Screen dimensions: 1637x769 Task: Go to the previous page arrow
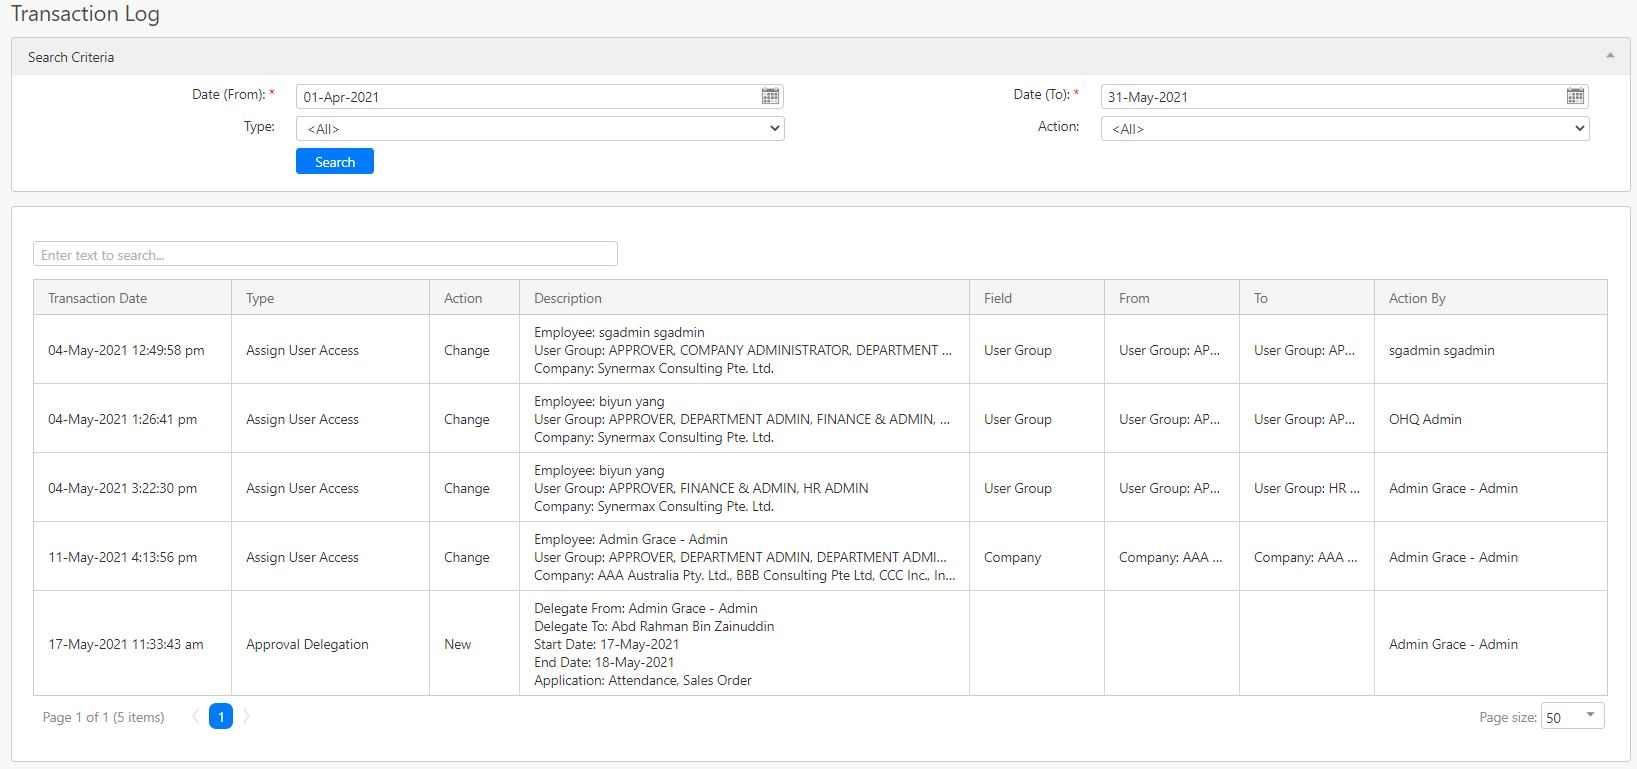tap(196, 716)
